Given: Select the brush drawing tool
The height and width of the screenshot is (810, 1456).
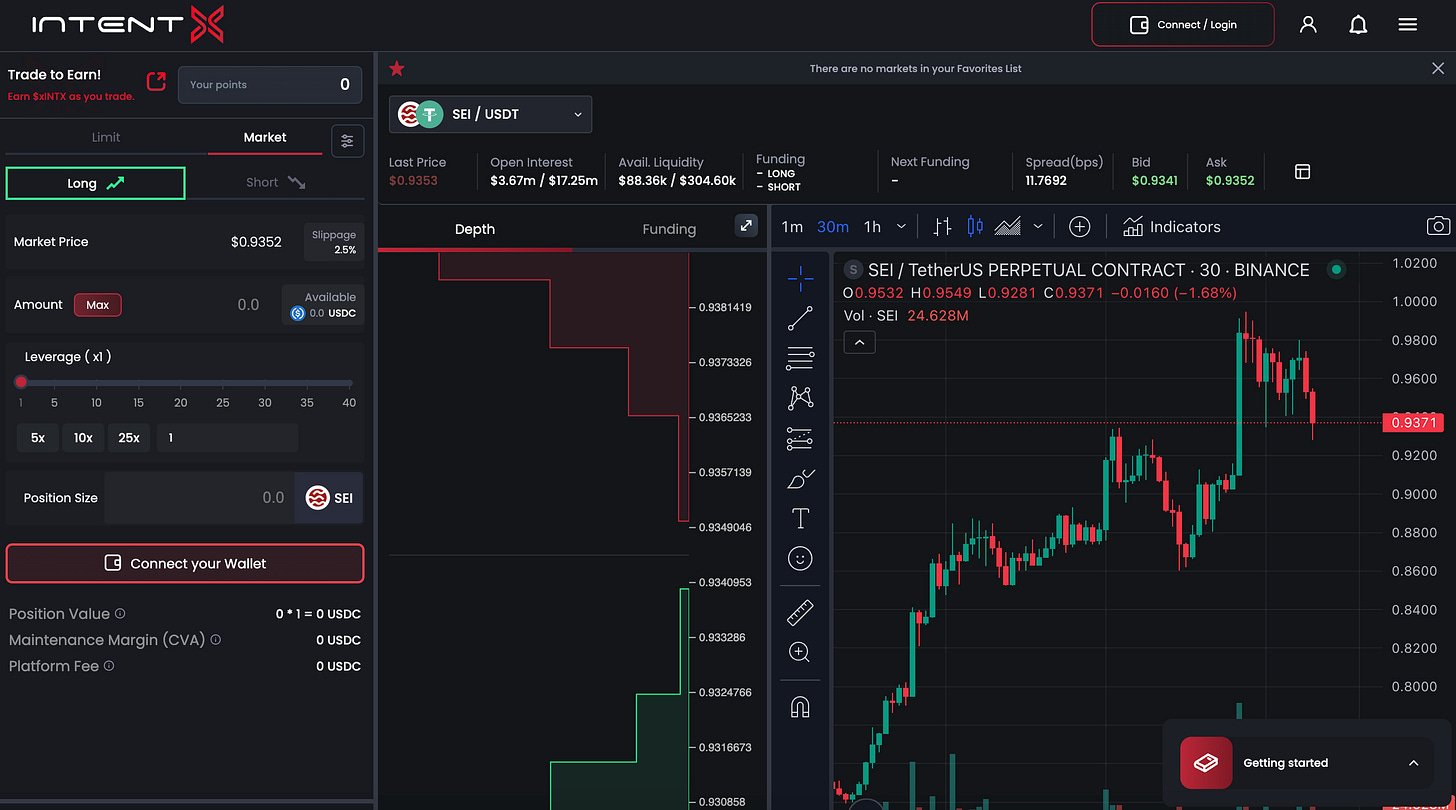Looking at the screenshot, I should [801, 479].
